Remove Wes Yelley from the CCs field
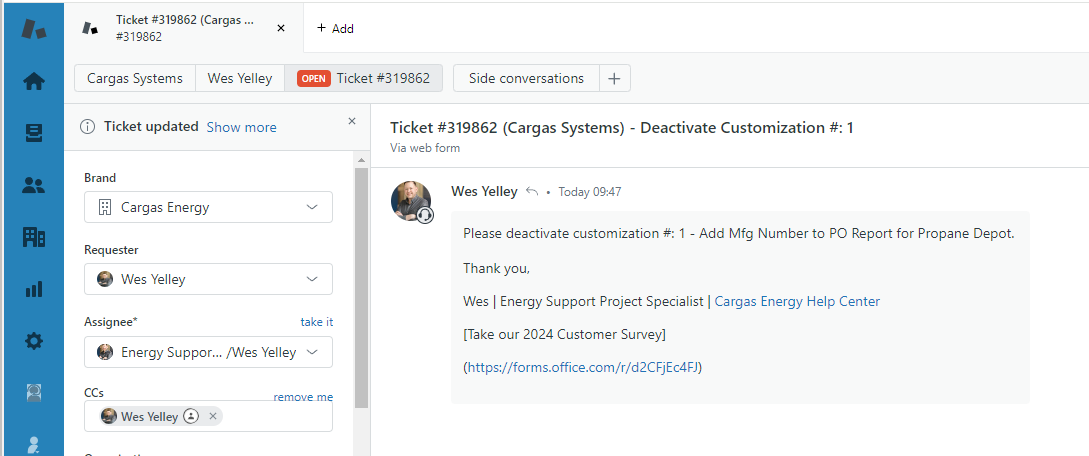This screenshot has width=1089, height=456. point(213,416)
